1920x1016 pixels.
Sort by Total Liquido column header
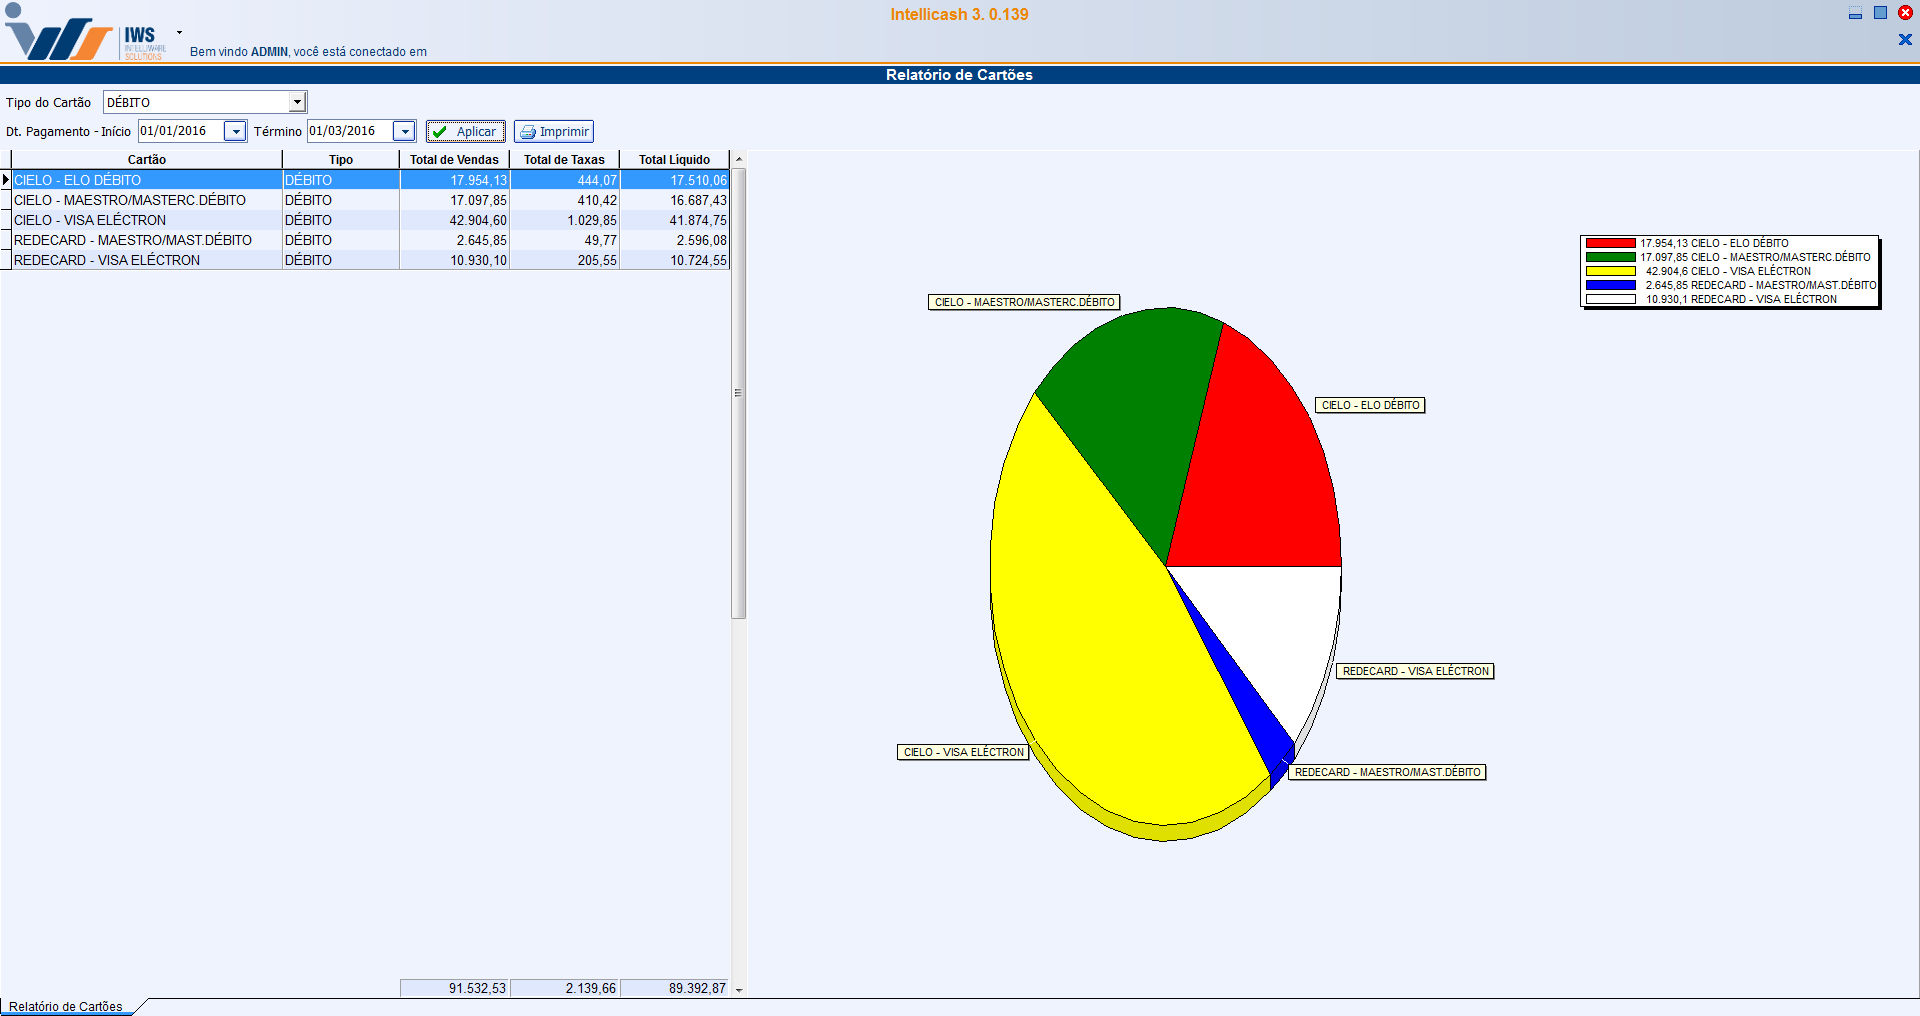point(675,159)
